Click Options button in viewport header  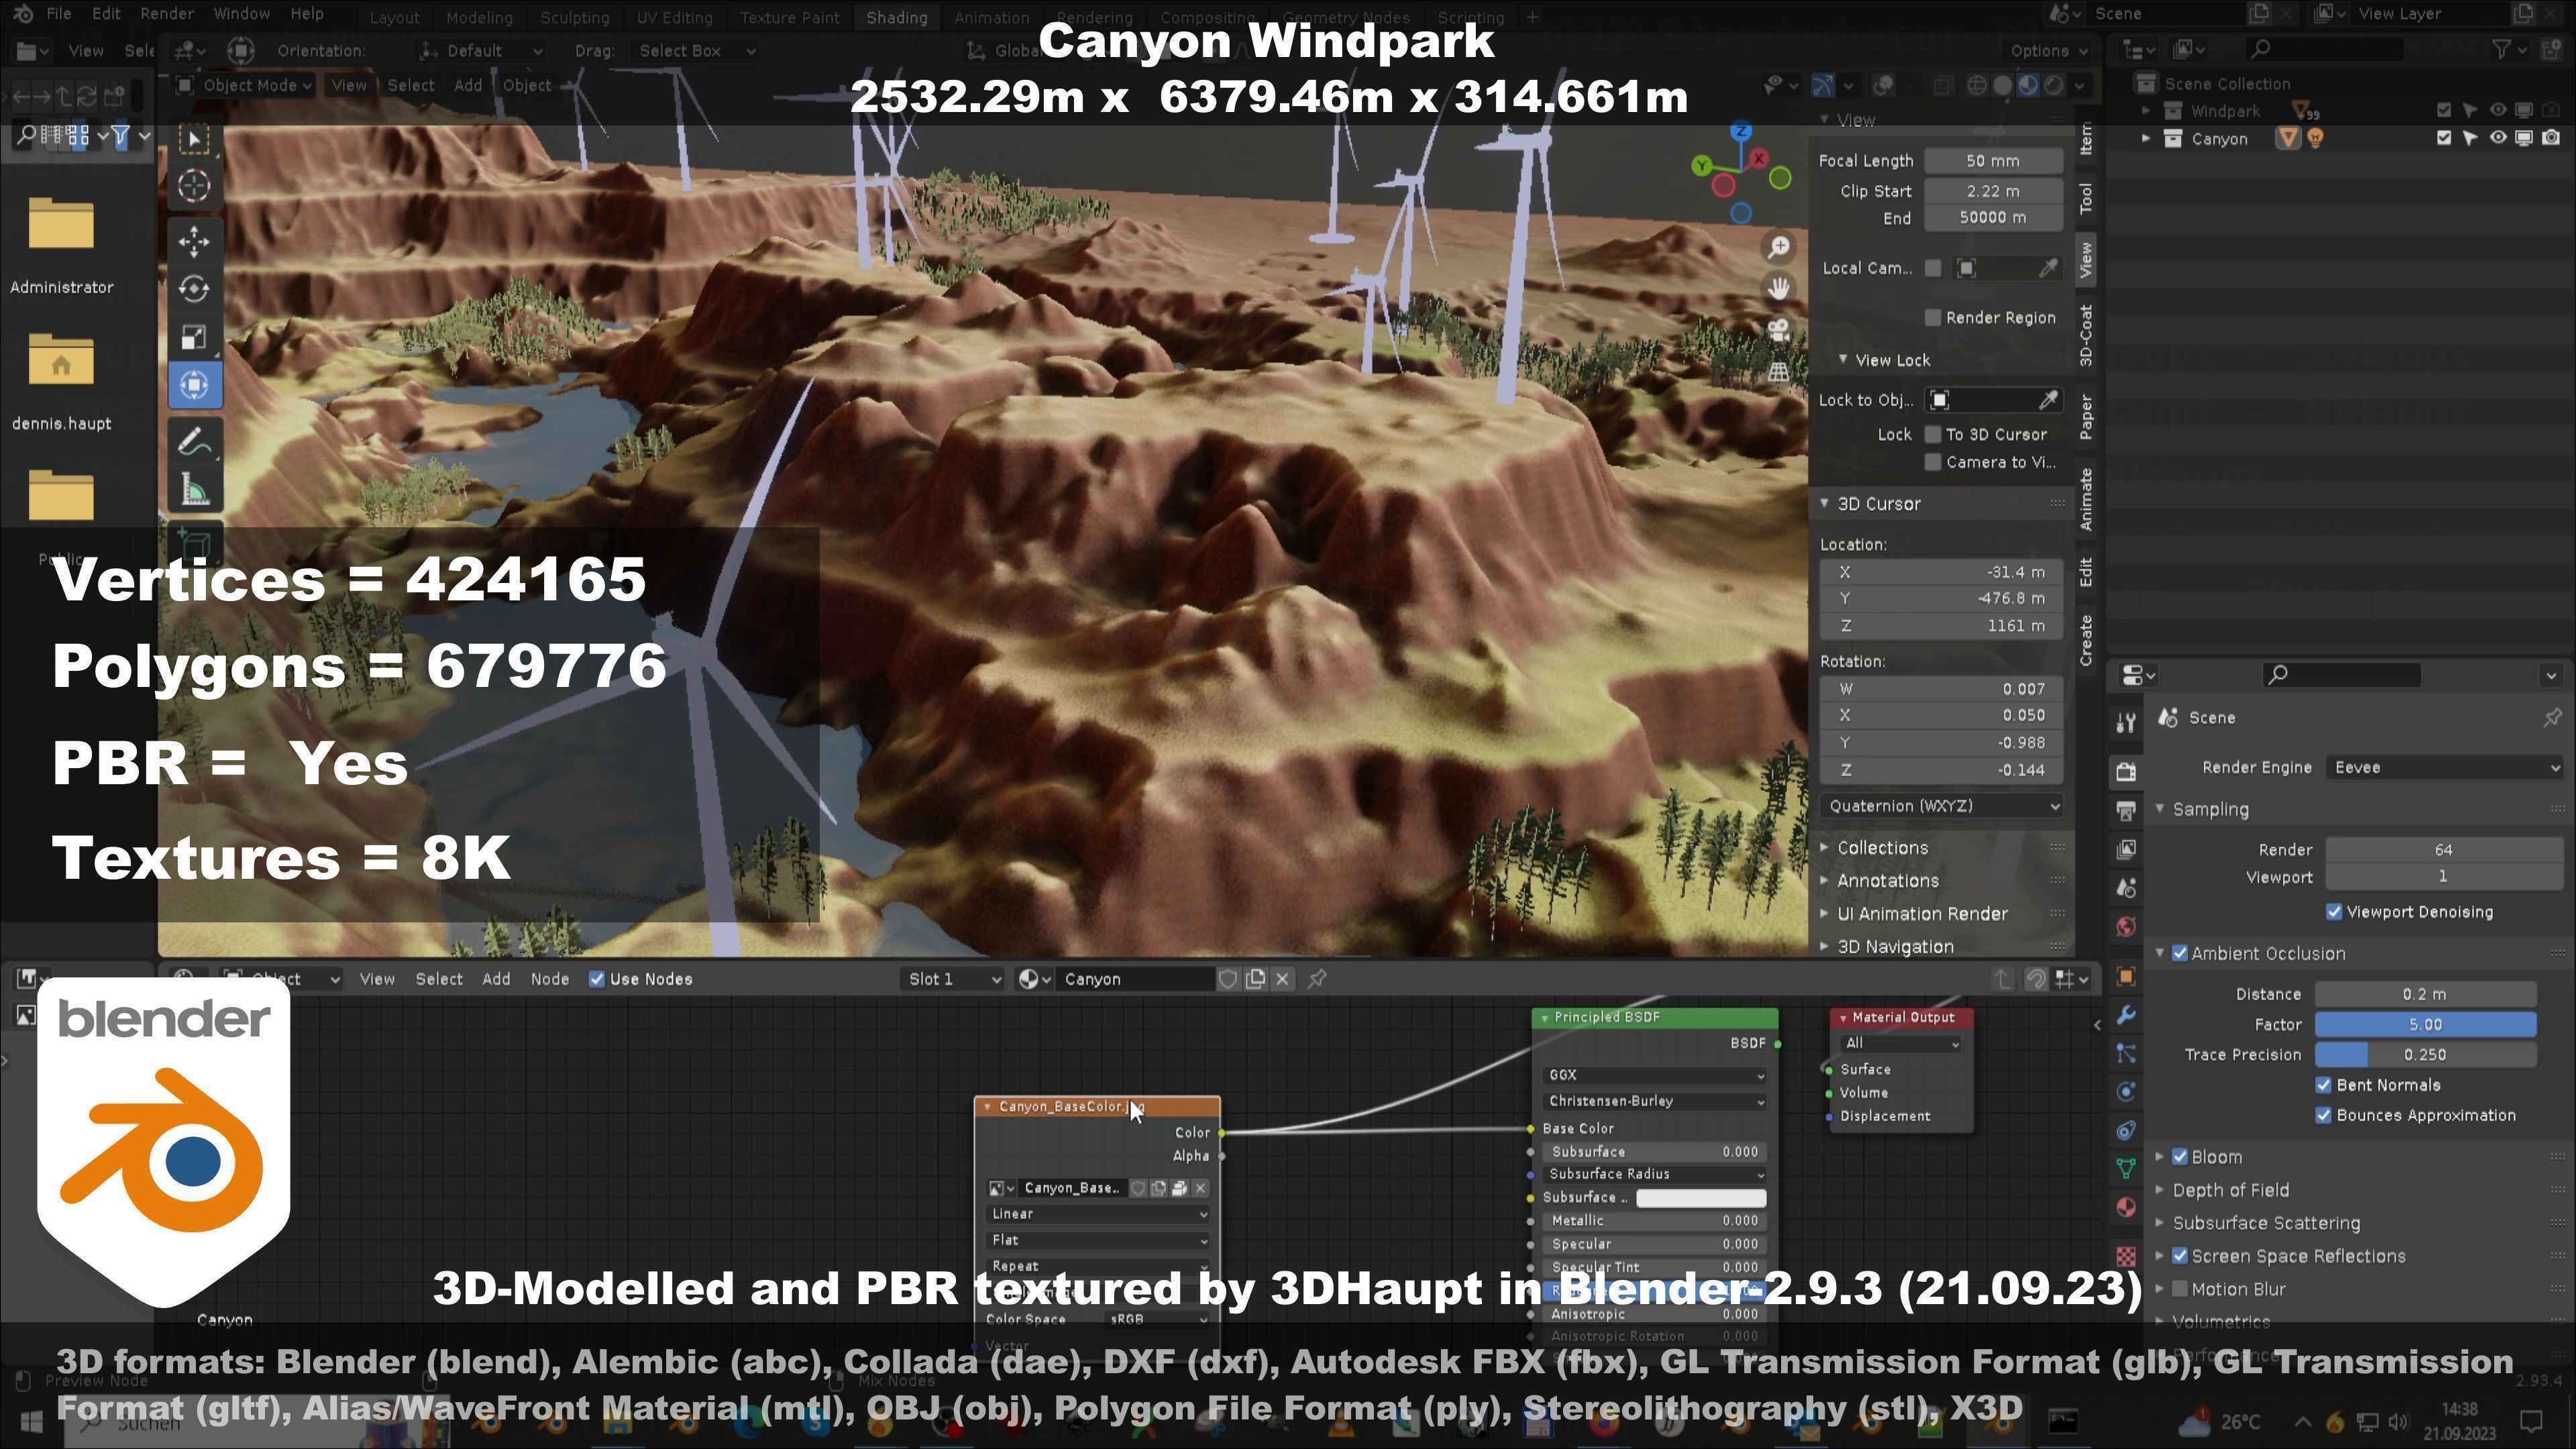point(2049,50)
